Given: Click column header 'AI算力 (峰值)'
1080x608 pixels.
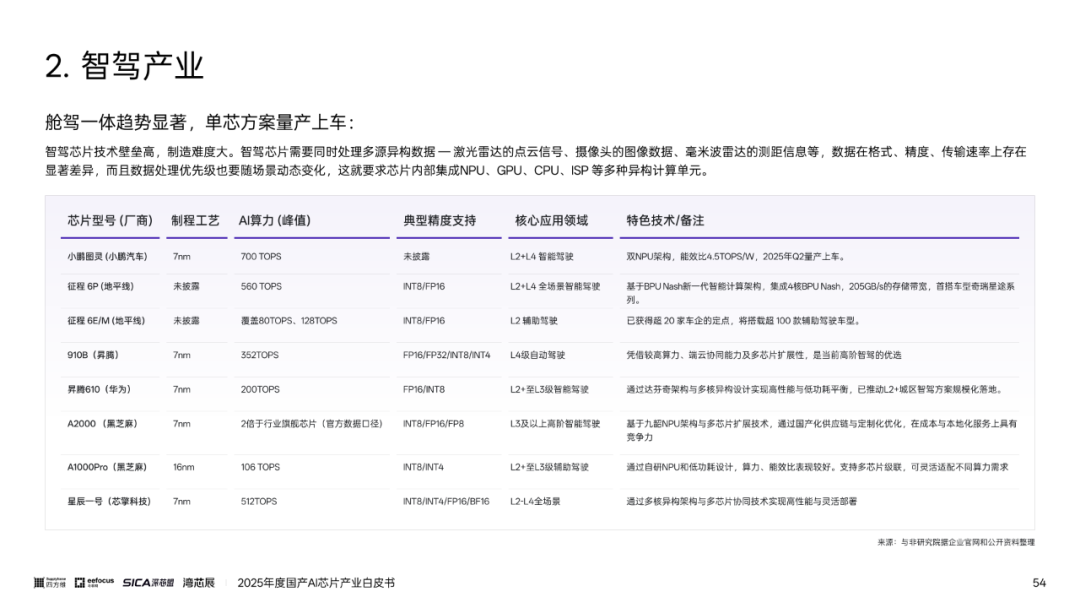Looking at the screenshot, I should coord(274,220).
